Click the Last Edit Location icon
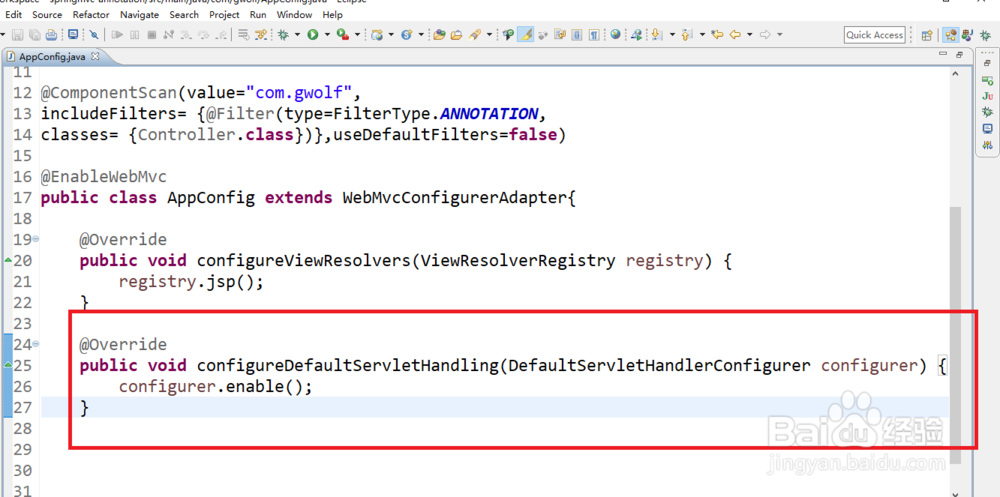 [x=717, y=35]
